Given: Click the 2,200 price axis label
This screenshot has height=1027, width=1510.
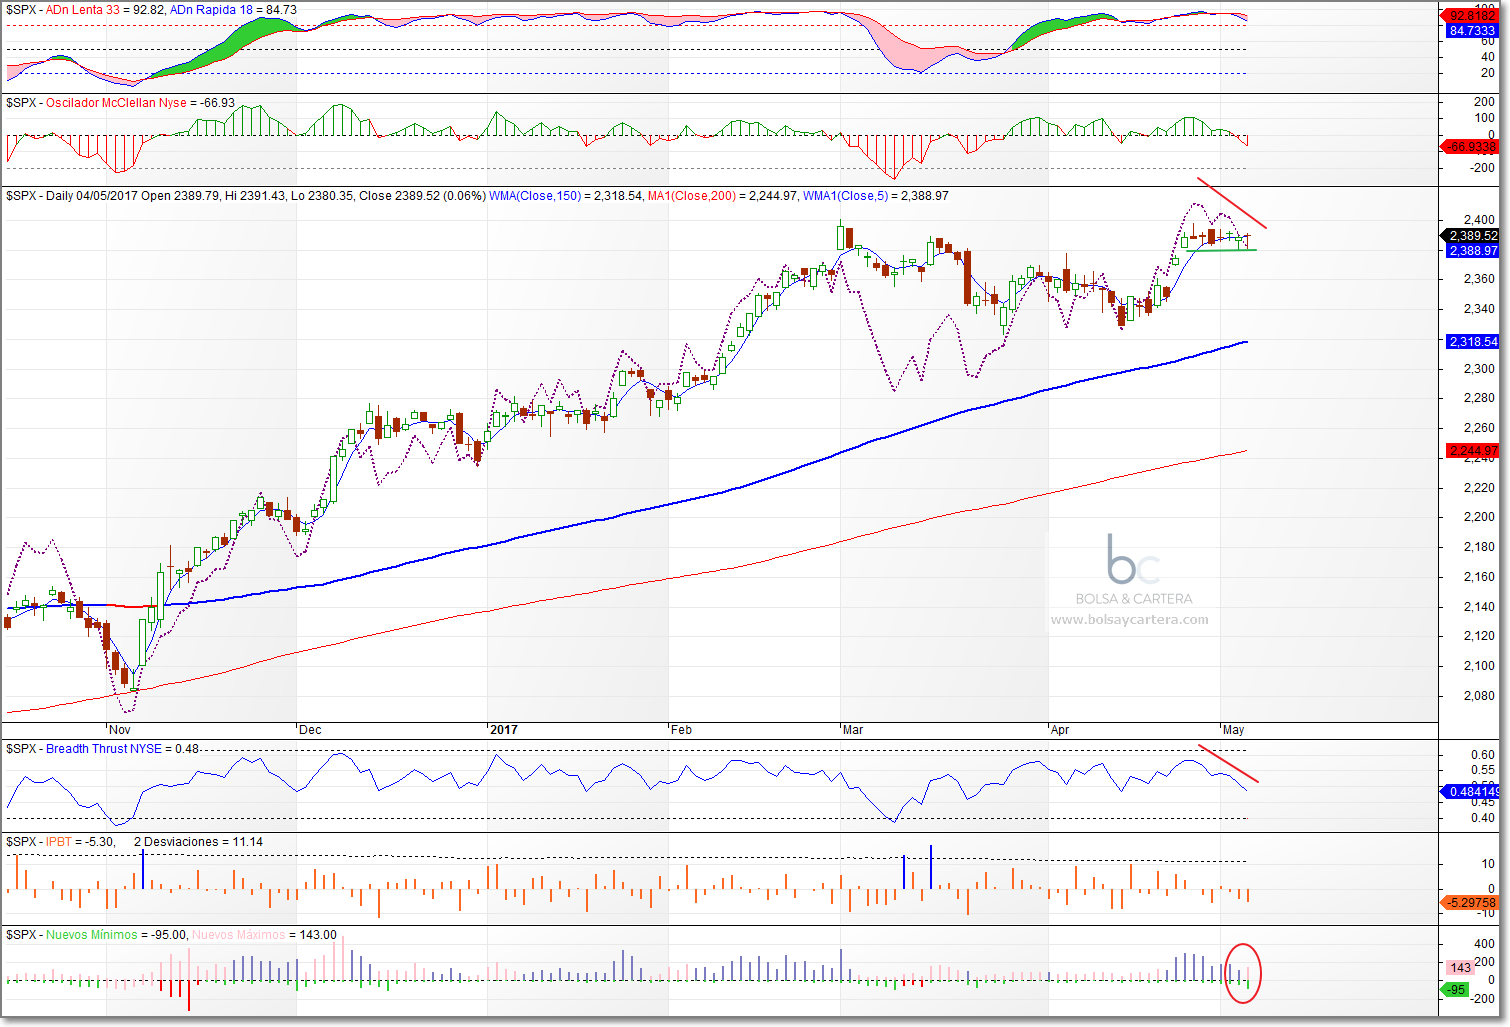Looking at the screenshot, I should (1479, 517).
